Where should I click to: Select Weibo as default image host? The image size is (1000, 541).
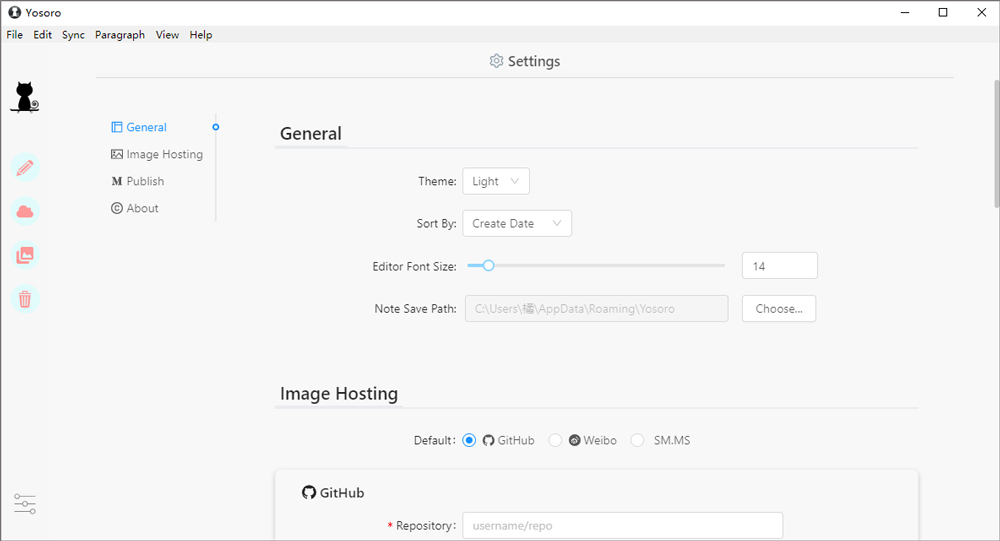click(x=555, y=440)
